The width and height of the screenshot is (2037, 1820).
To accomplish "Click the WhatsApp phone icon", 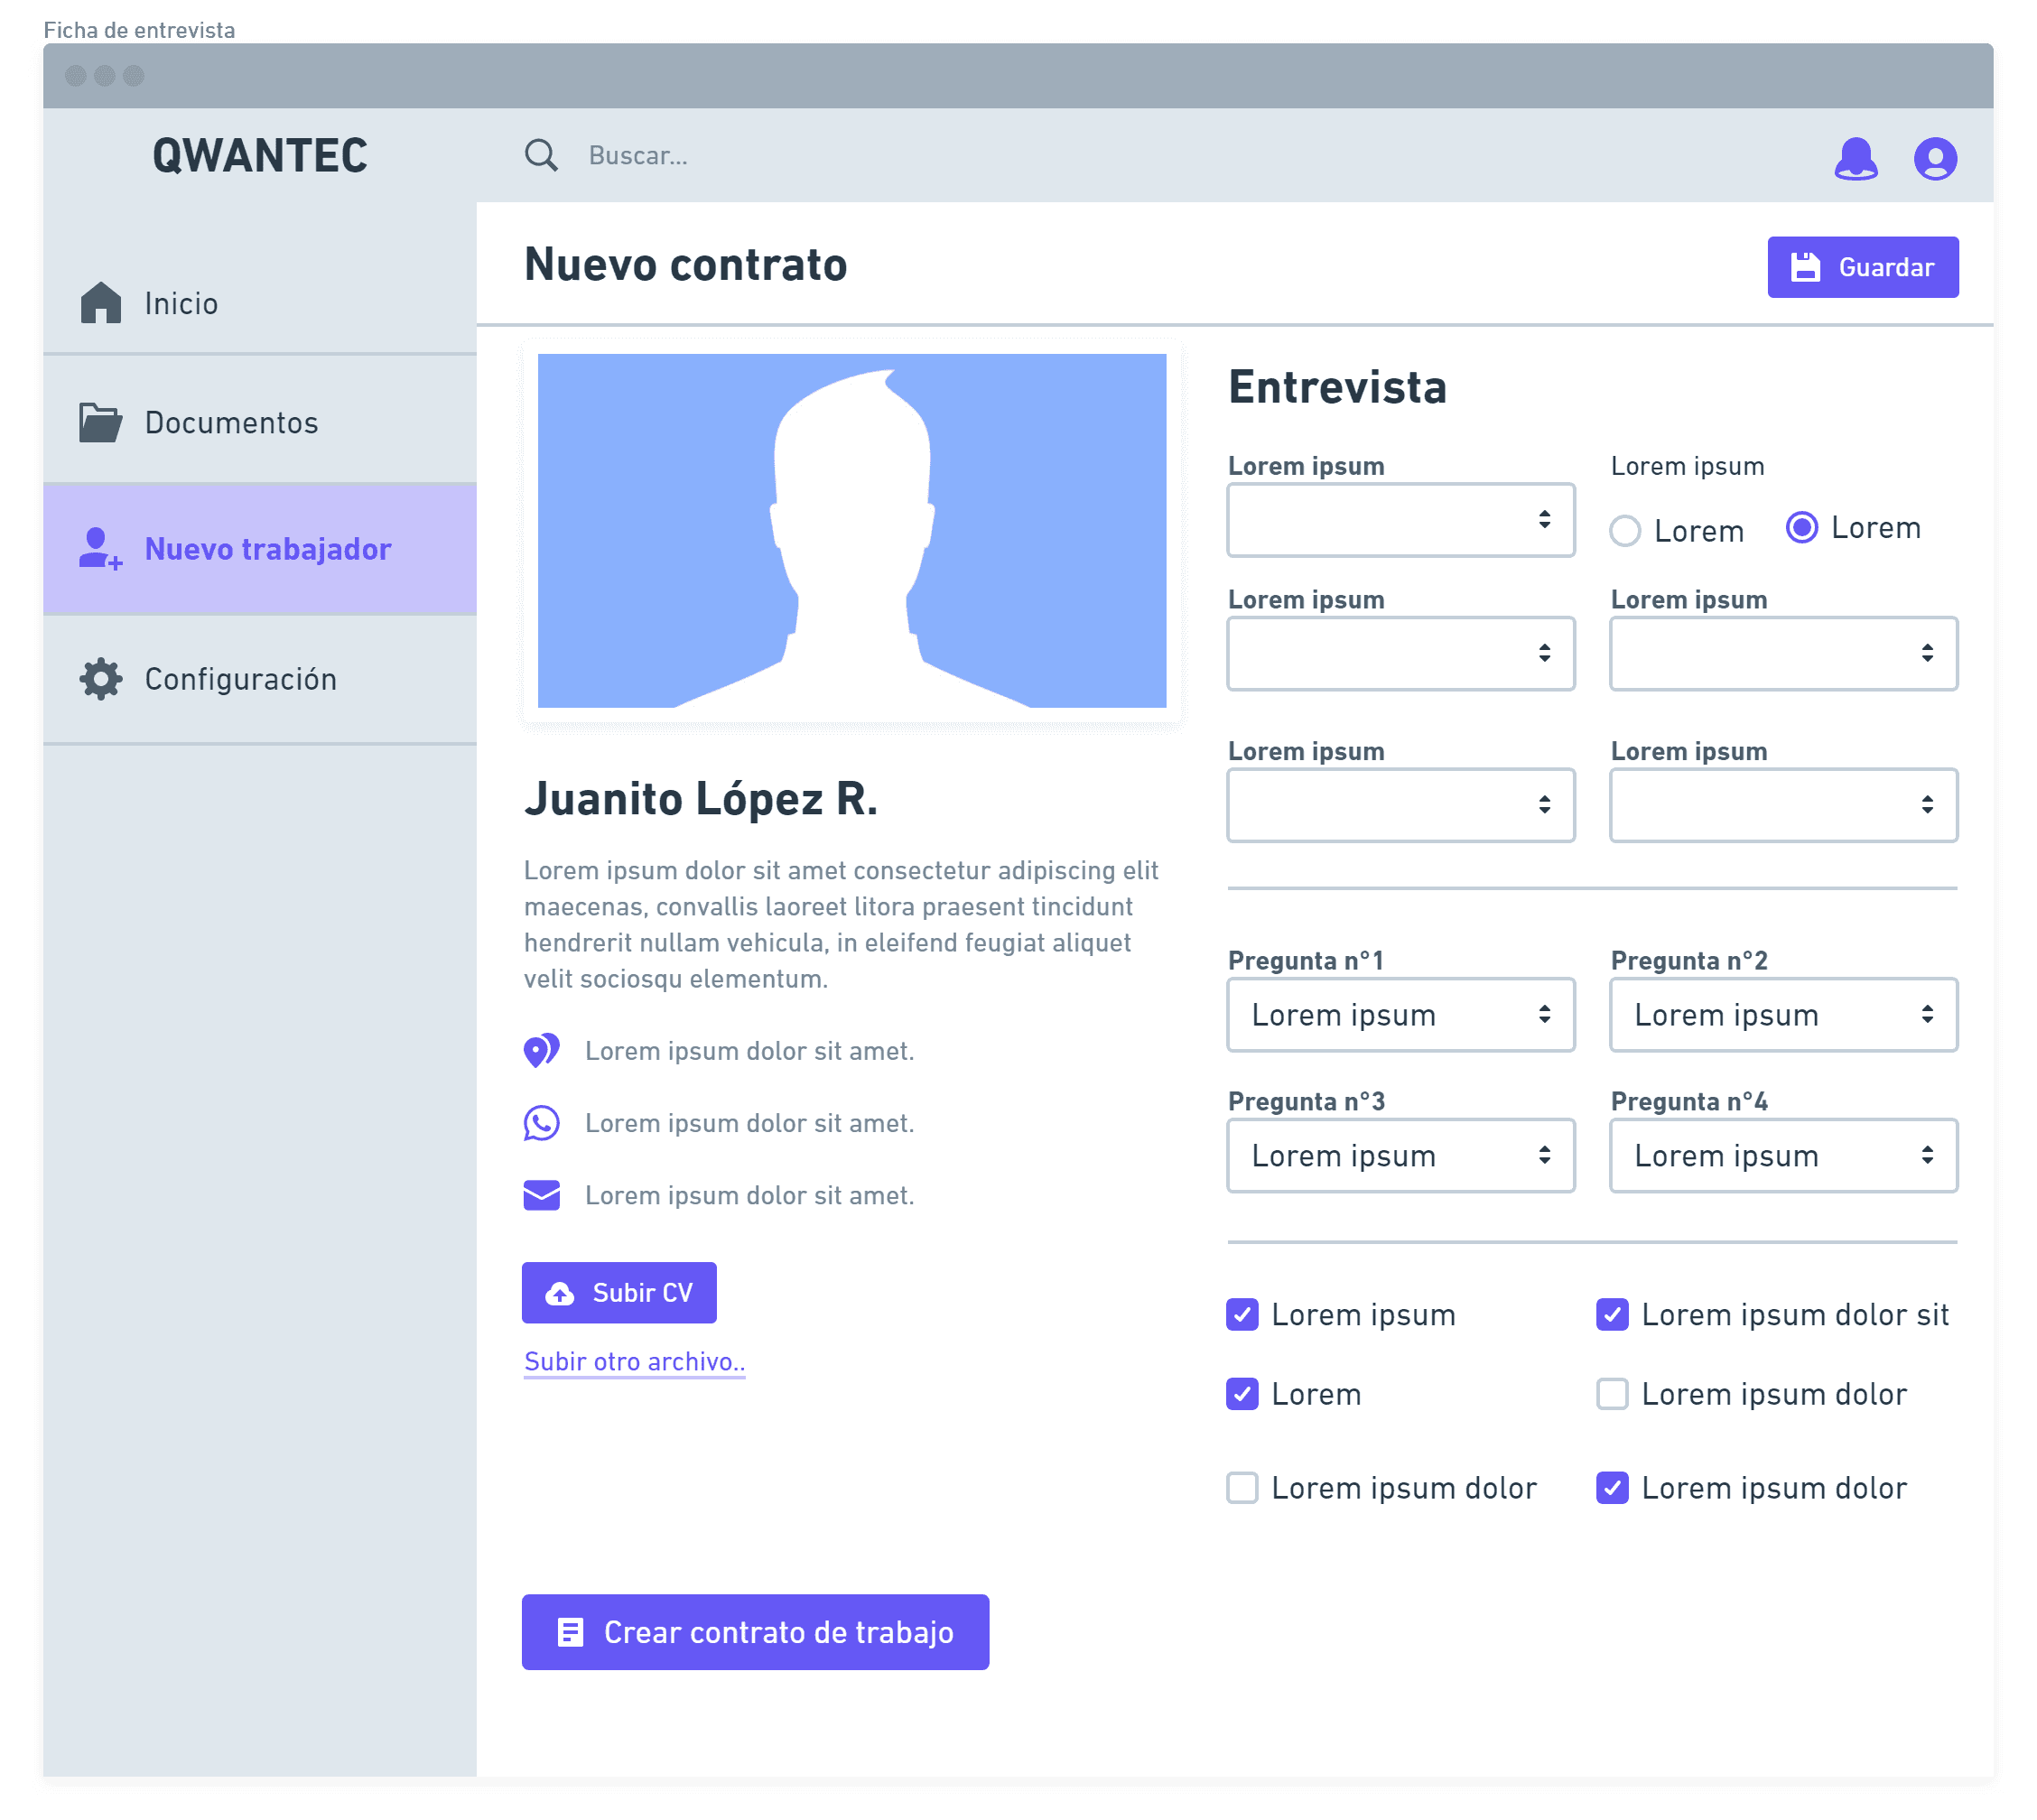I will [541, 1123].
